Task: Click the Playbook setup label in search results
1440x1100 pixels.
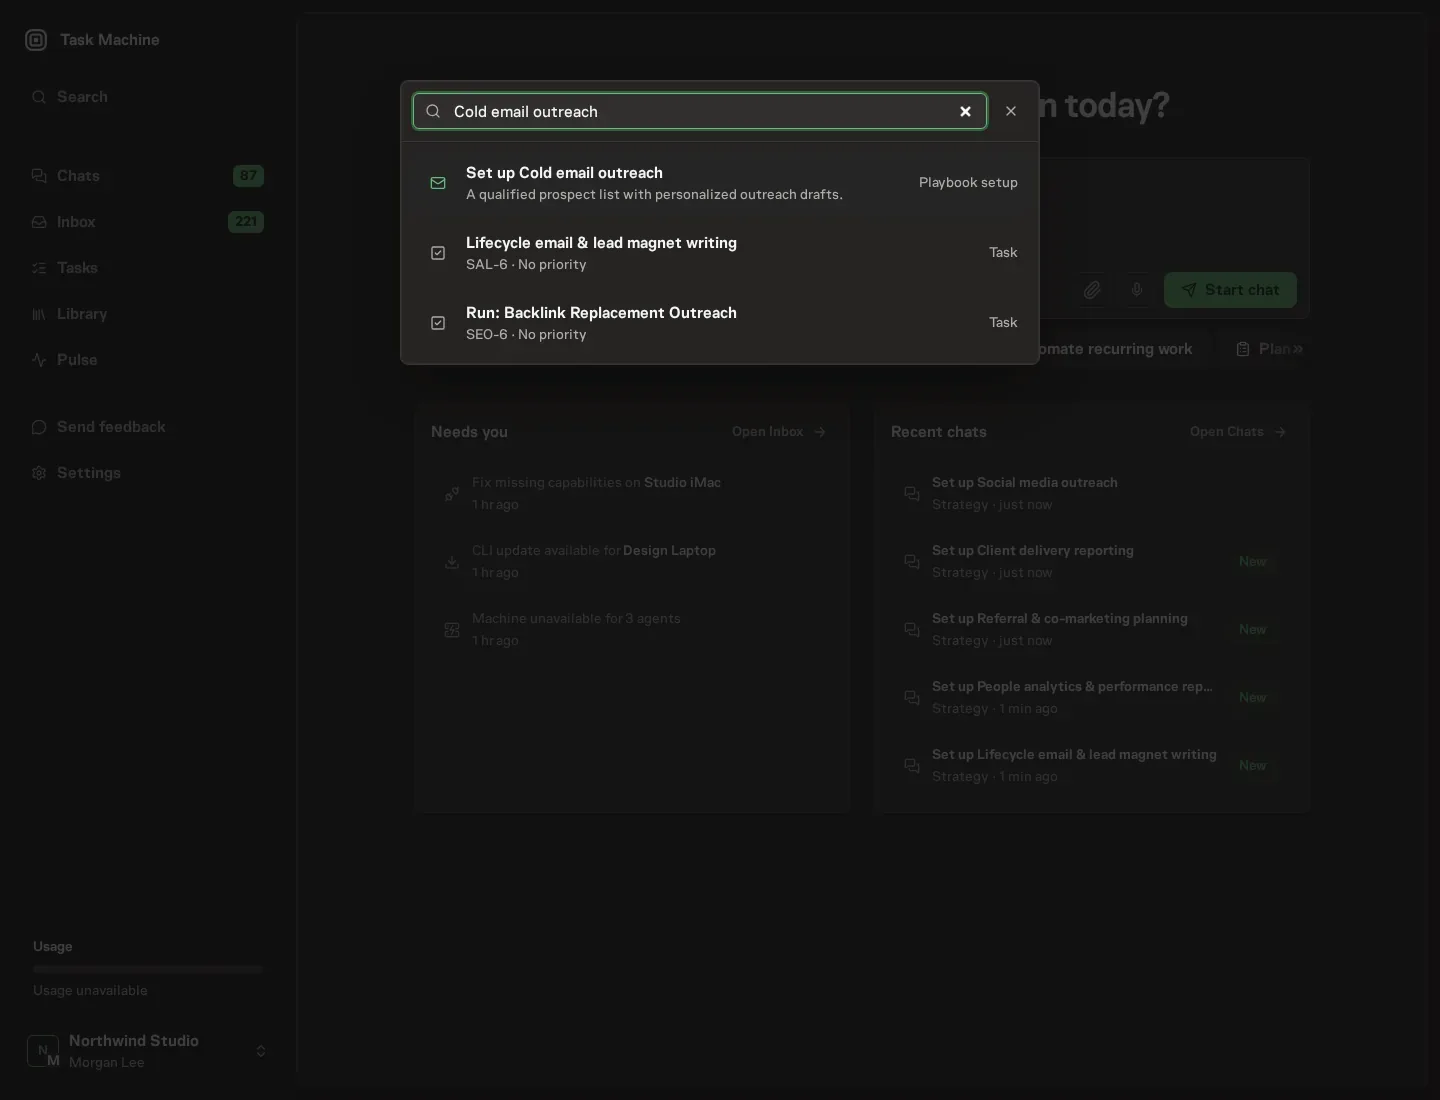Action: click(968, 183)
